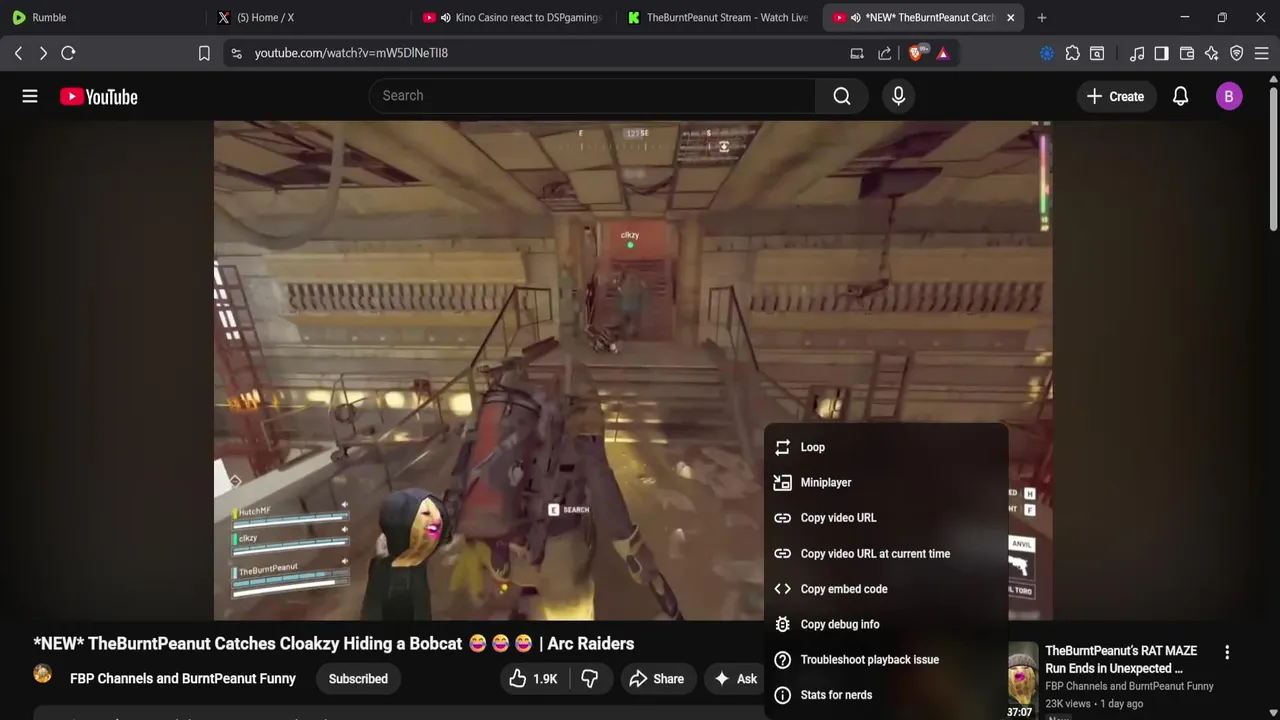Screen dimensions: 1280x720
Task: Click the Share button below video
Action: pyautogui.click(x=657, y=679)
